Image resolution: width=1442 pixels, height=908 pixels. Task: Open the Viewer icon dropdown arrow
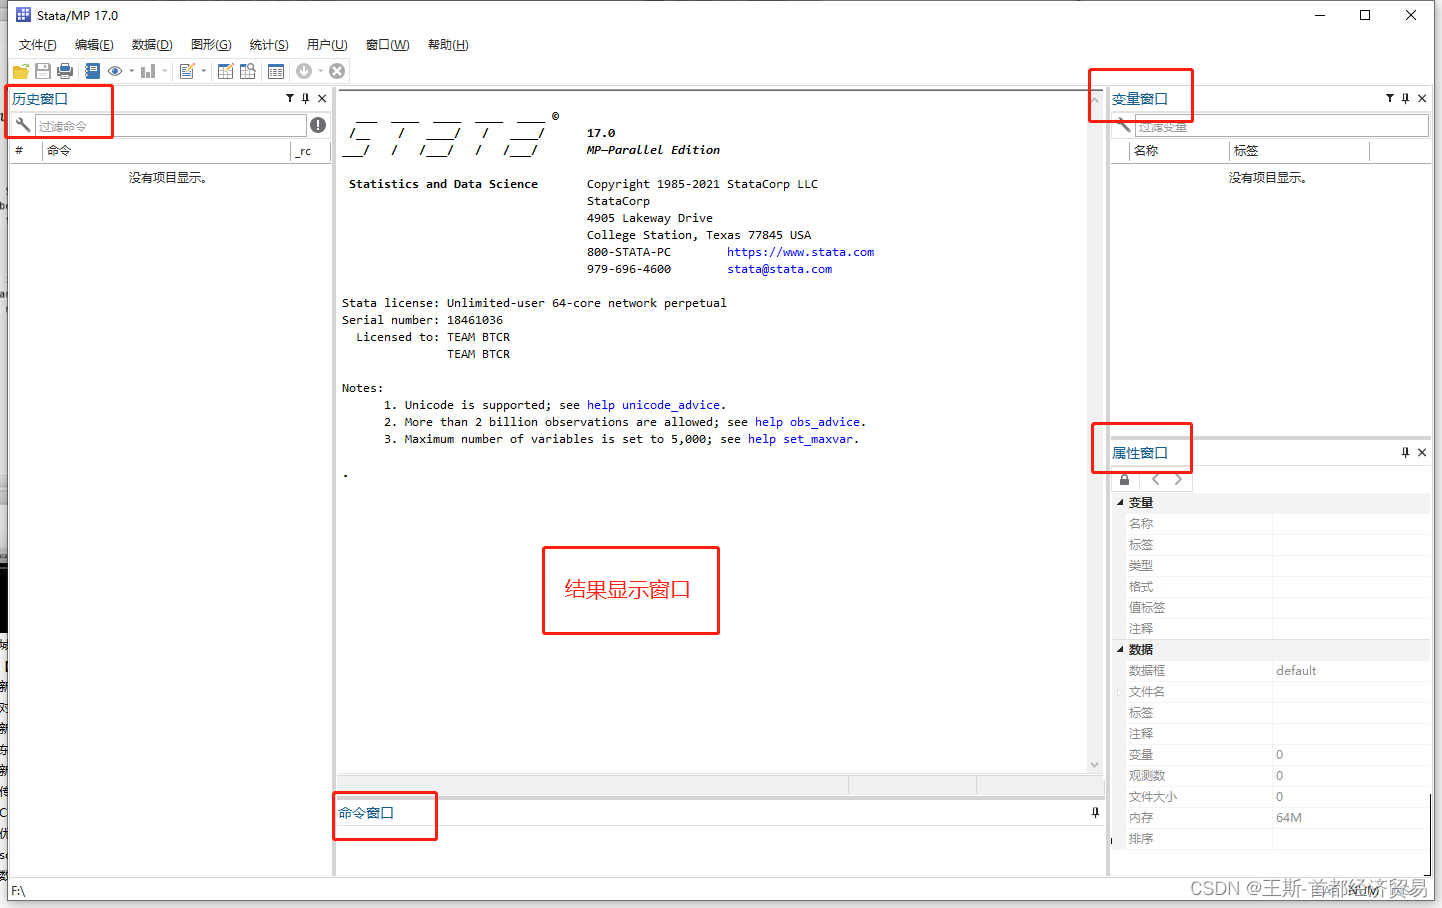pyautogui.click(x=131, y=71)
